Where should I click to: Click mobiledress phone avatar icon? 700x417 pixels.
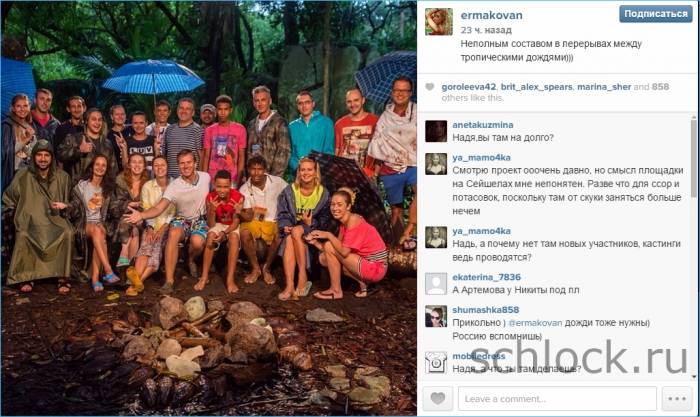tap(436, 362)
